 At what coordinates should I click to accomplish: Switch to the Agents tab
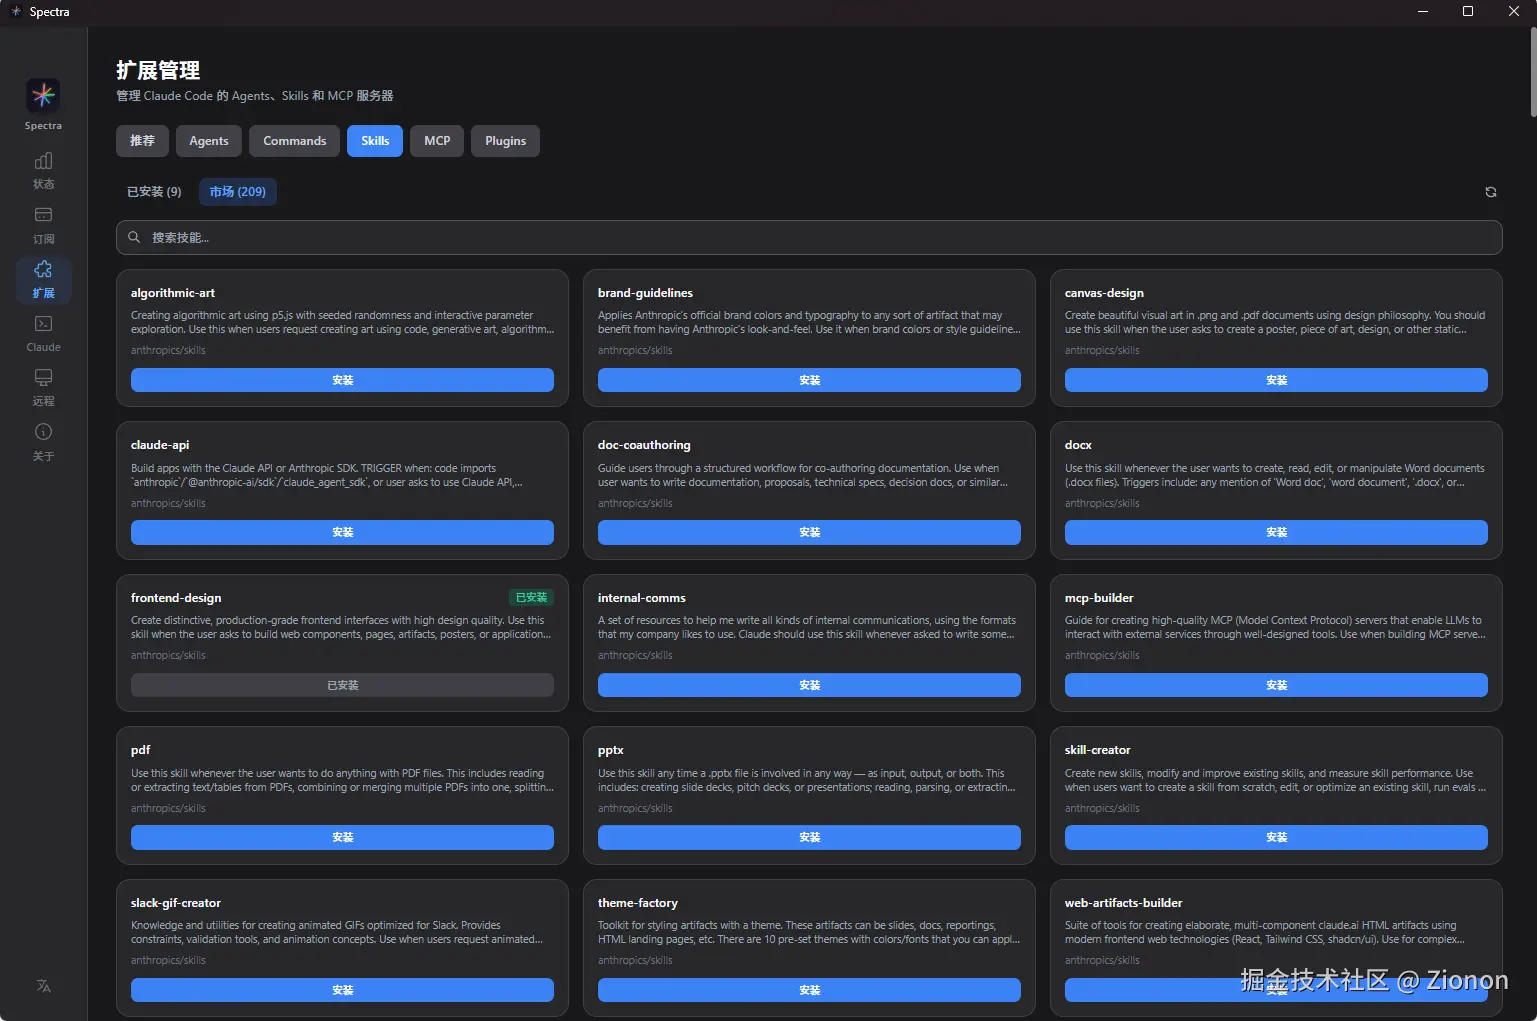(x=209, y=141)
